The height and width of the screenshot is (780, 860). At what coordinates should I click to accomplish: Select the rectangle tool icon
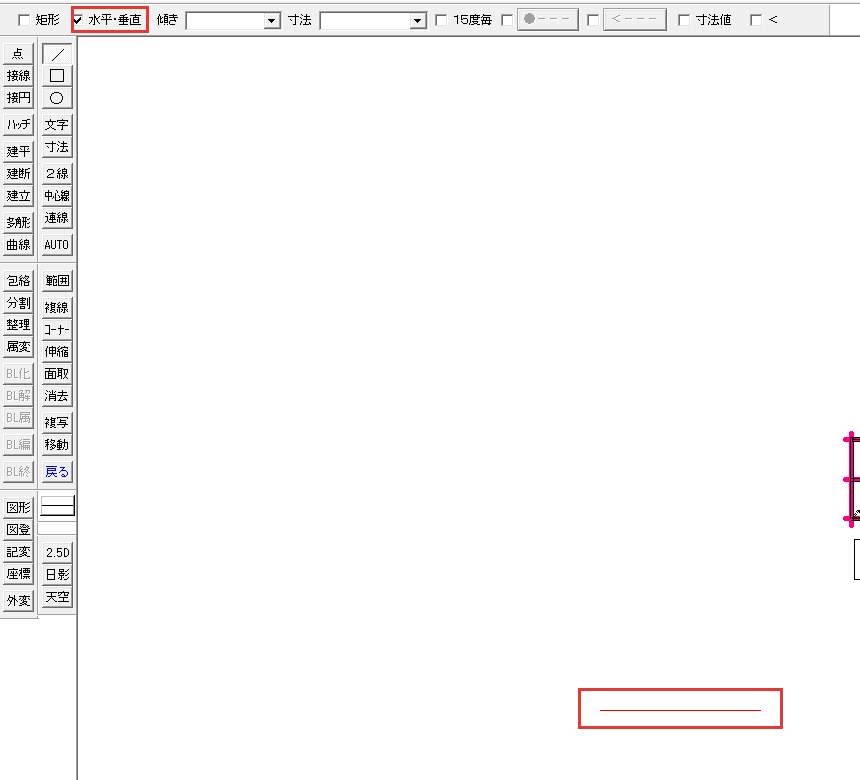pyautogui.click(x=57, y=76)
